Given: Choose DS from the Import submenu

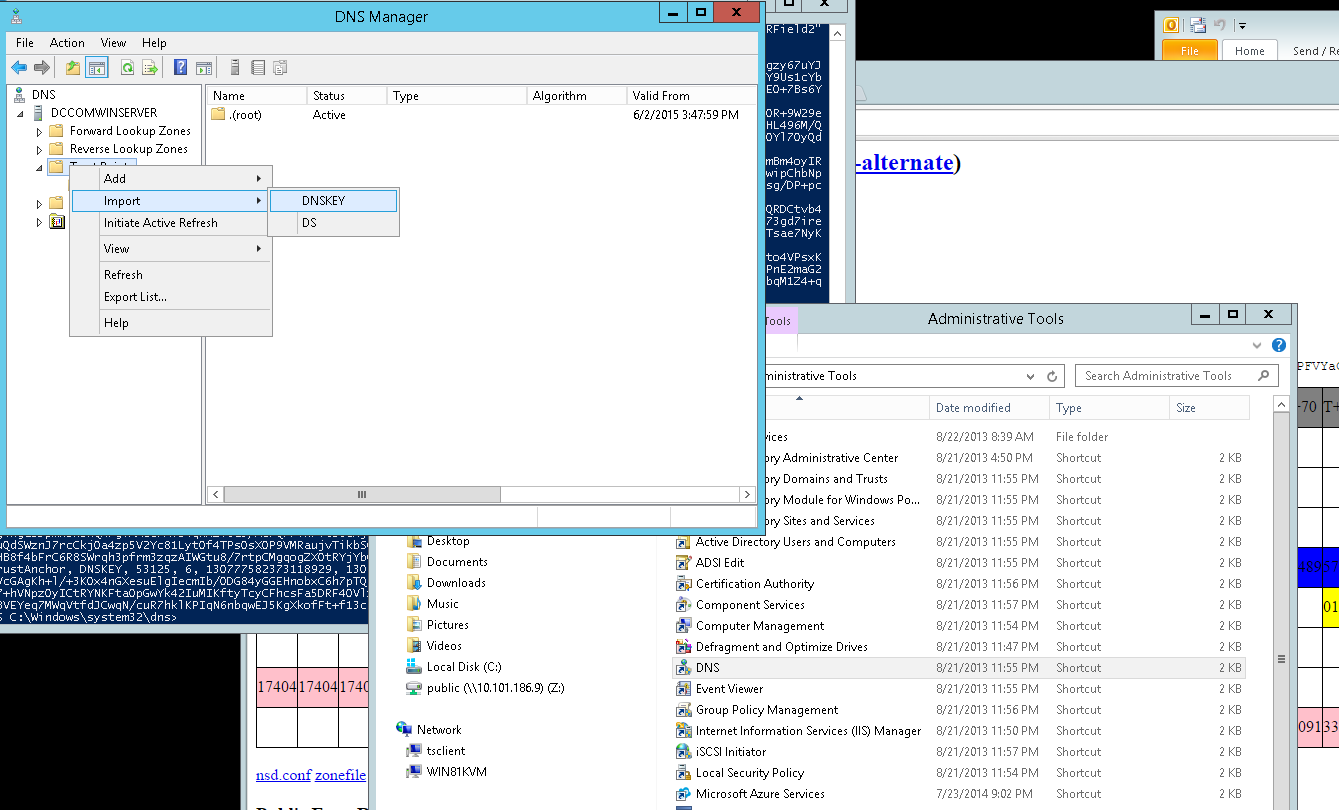Looking at the screenshot, I should 334,223.
